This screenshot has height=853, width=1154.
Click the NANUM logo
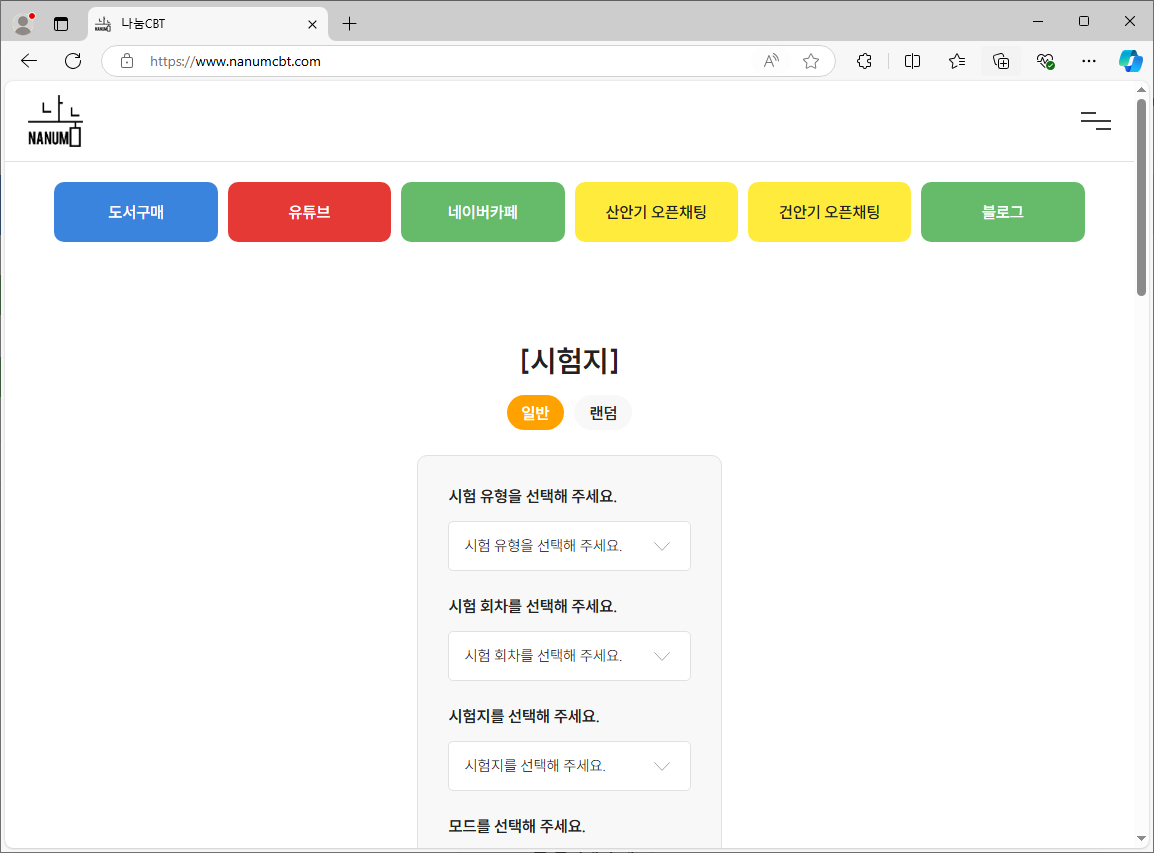point(55,120)
